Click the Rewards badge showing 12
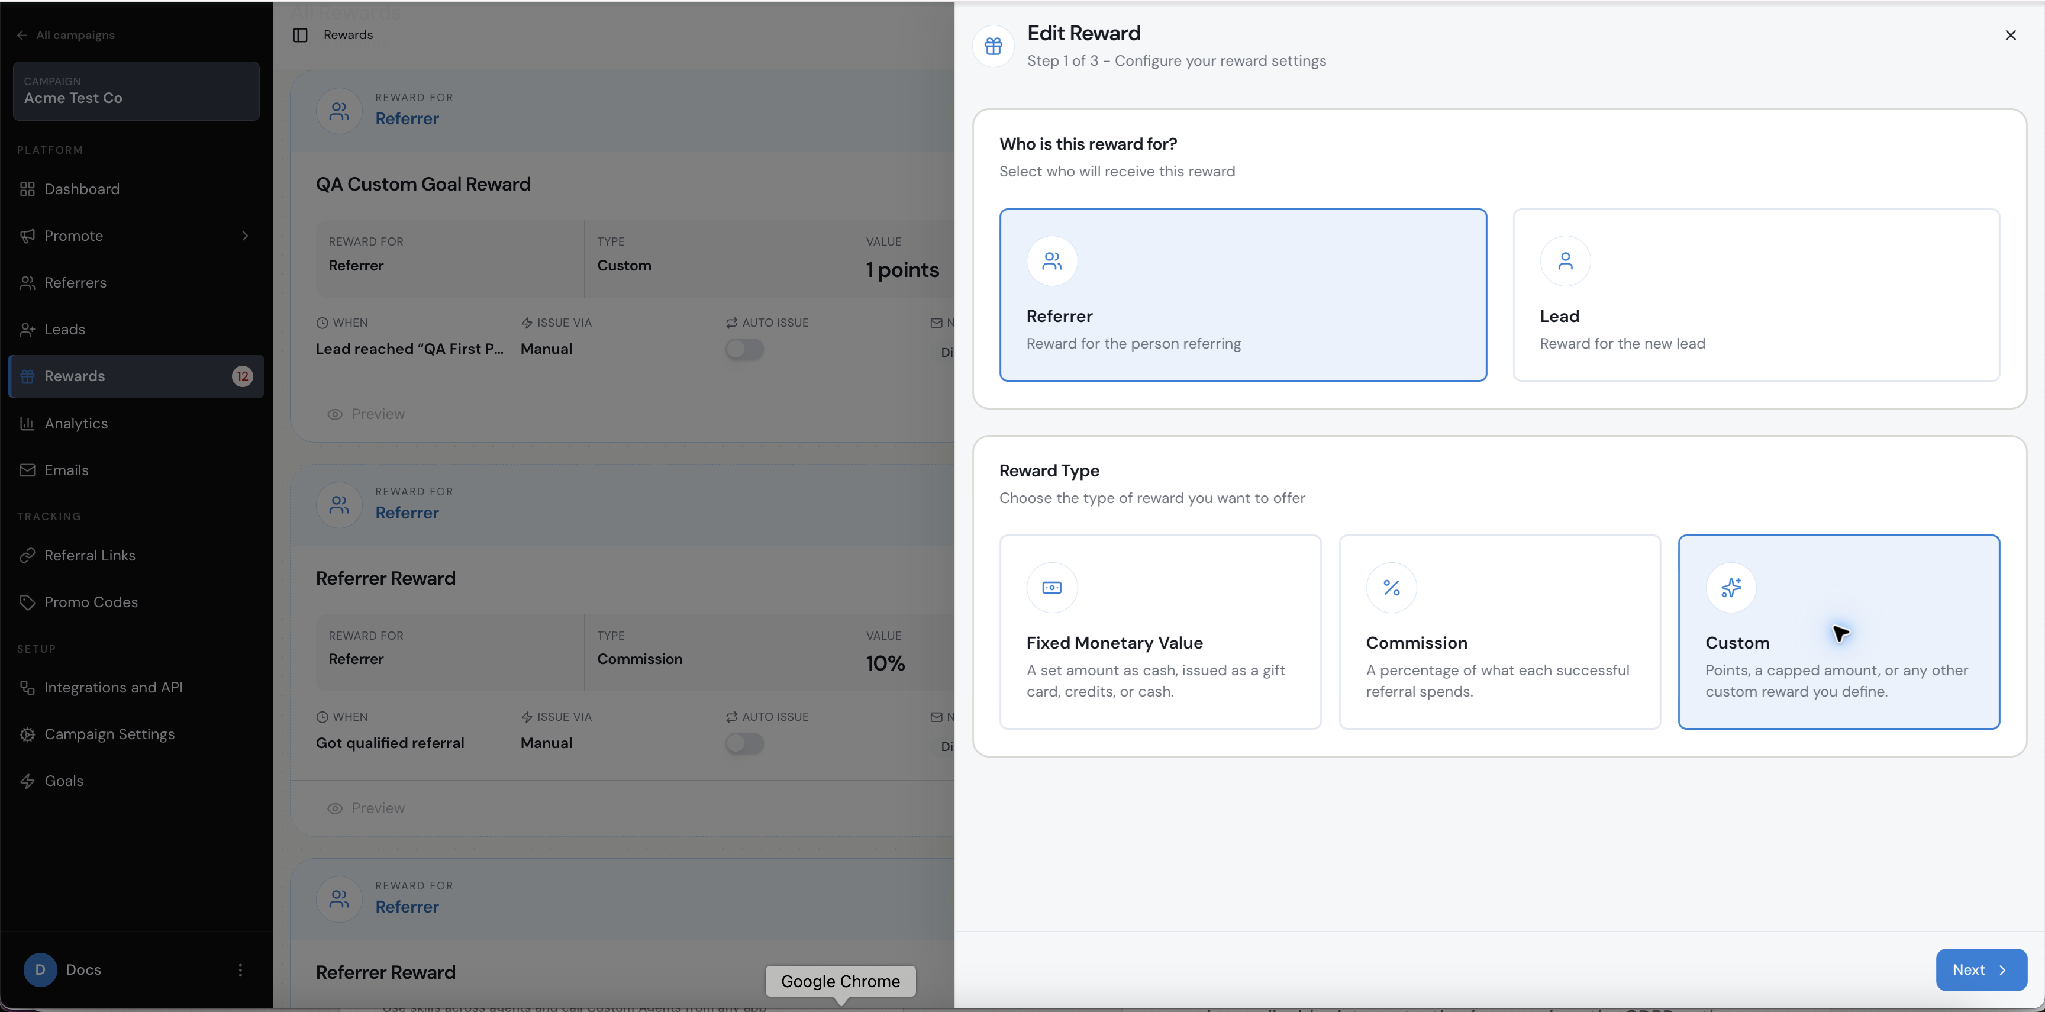The height and width of the screenshot is (1012, 2045). [x=243, y=376]
